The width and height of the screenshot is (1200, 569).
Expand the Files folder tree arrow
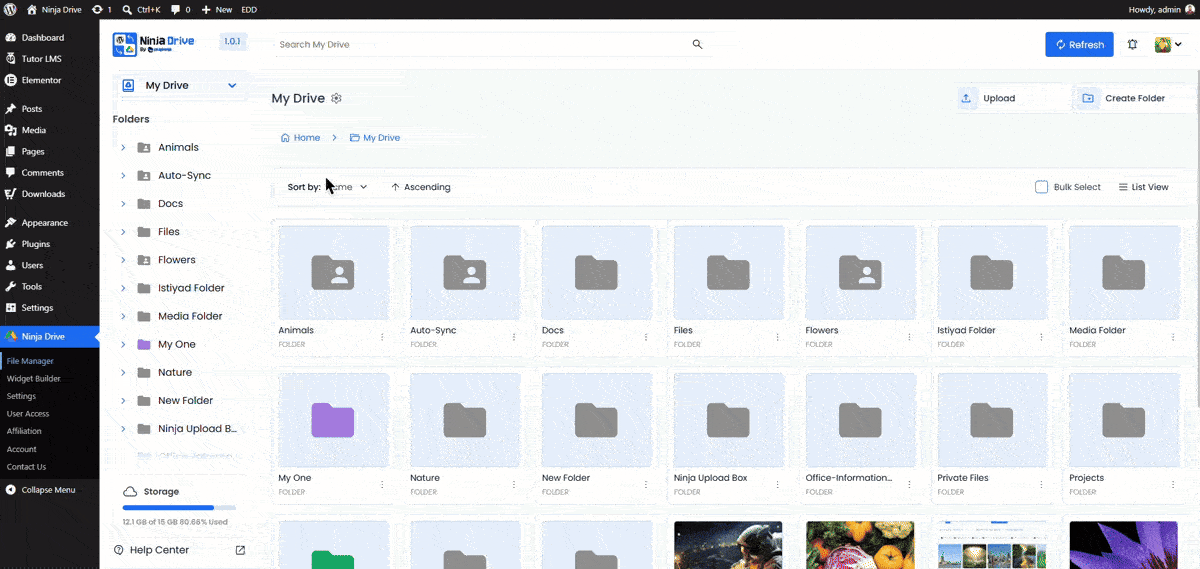[x=123, y=231]
